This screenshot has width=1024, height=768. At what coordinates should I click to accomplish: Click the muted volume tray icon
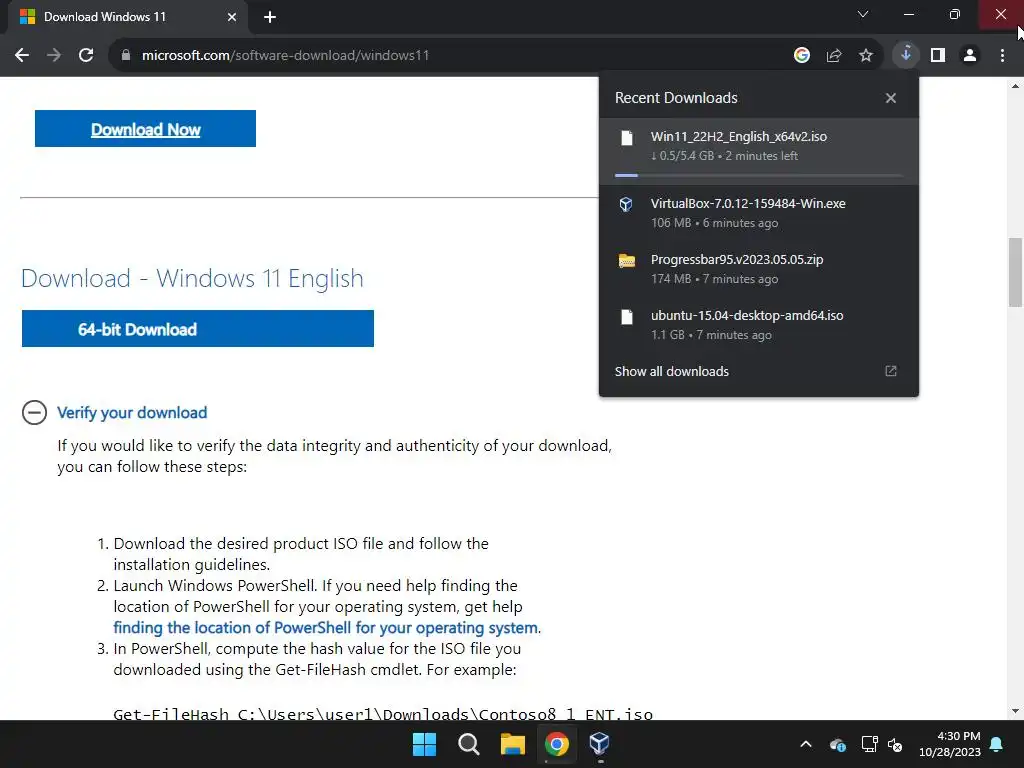[x=895, y=744]
